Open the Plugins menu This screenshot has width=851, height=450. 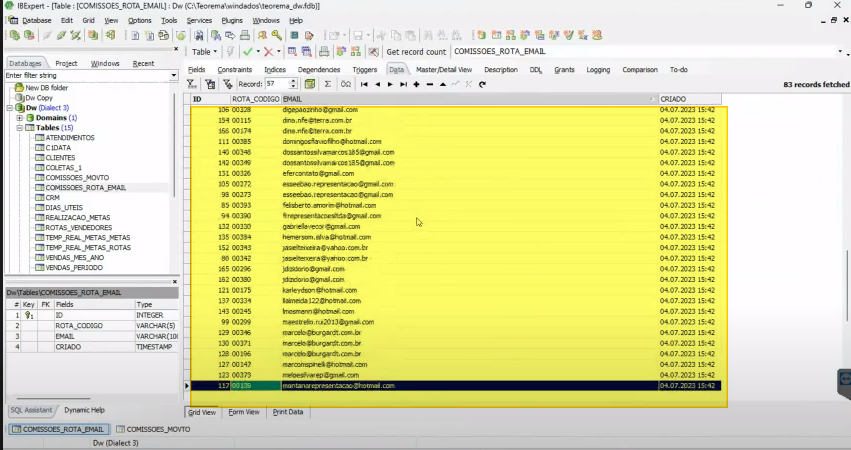pyautogui.click(x=232, y=20)
